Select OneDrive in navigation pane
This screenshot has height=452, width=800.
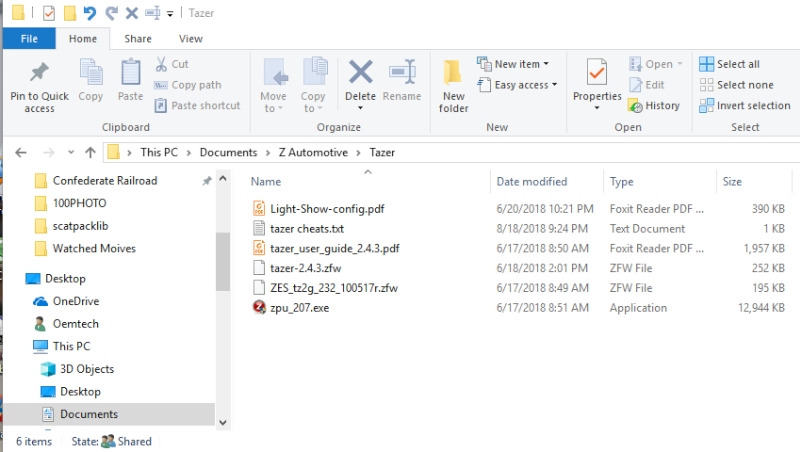[x=76, y=302]
